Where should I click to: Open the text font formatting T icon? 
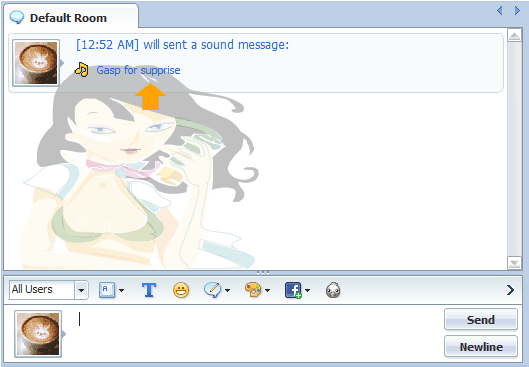point(149,290)
